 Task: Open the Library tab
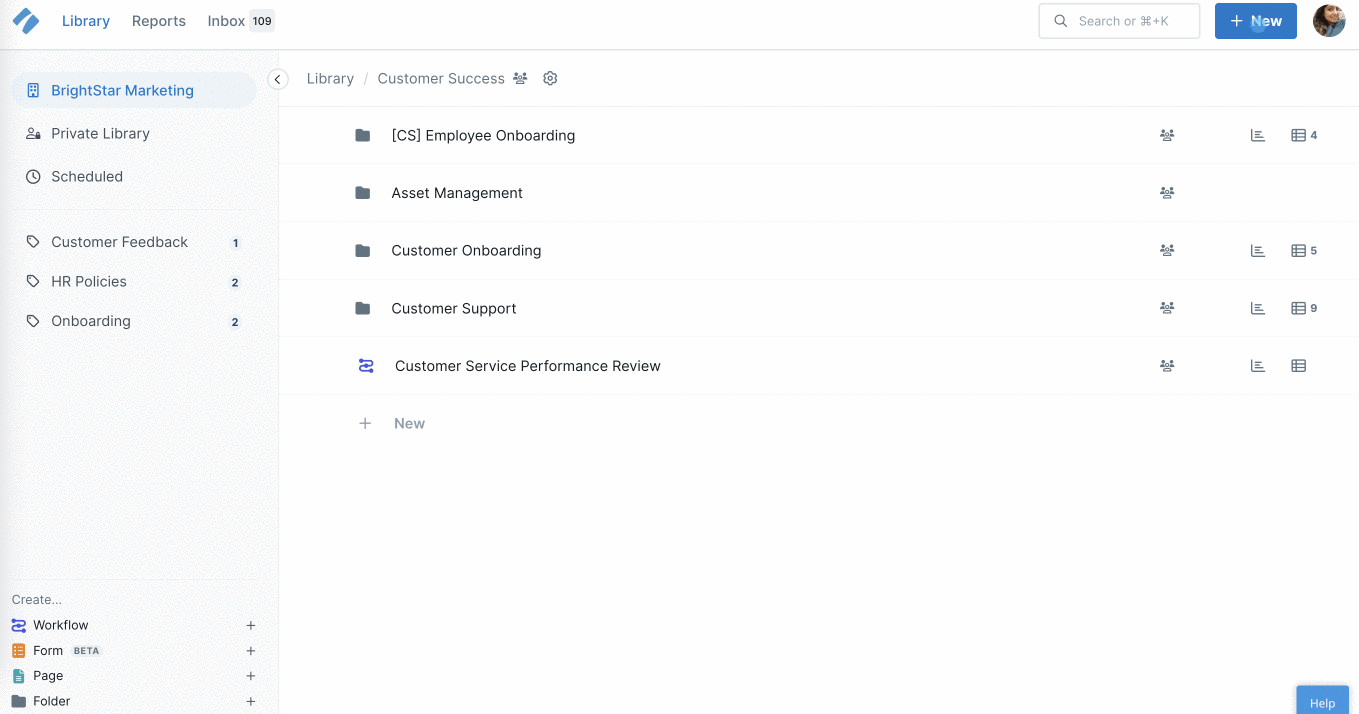(86, 21)
